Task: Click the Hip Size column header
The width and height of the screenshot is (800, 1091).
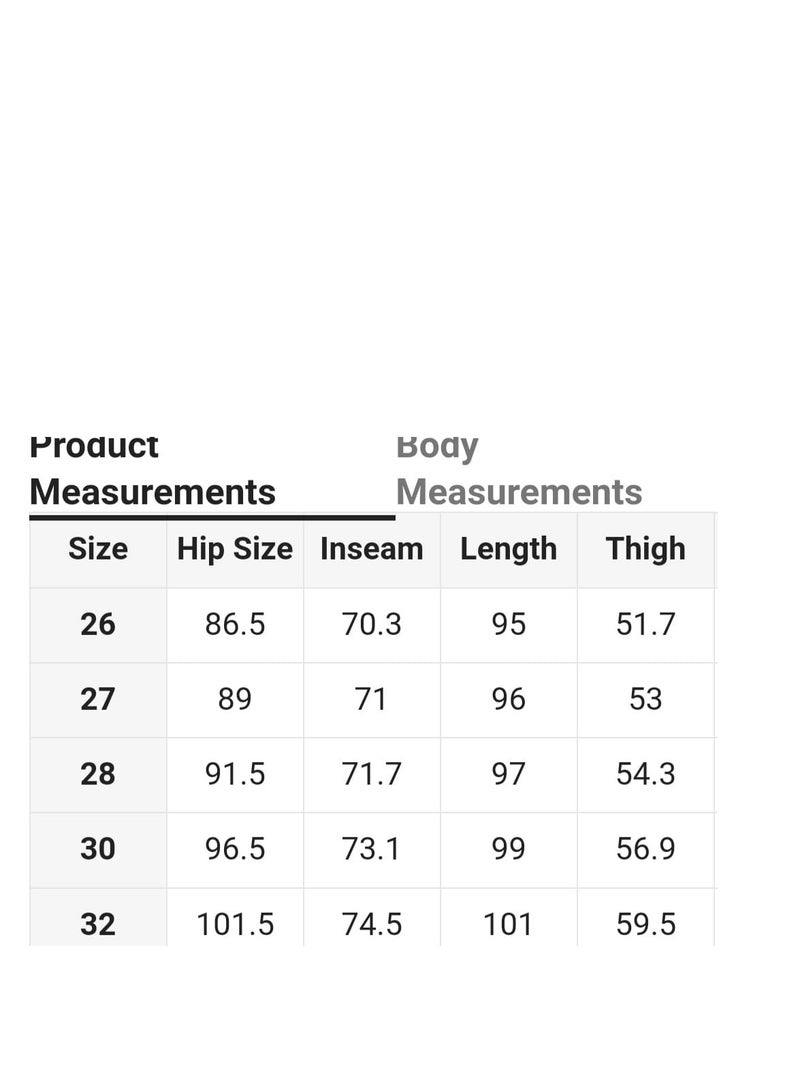Action: pyautogui.click(x=235, y=549)
